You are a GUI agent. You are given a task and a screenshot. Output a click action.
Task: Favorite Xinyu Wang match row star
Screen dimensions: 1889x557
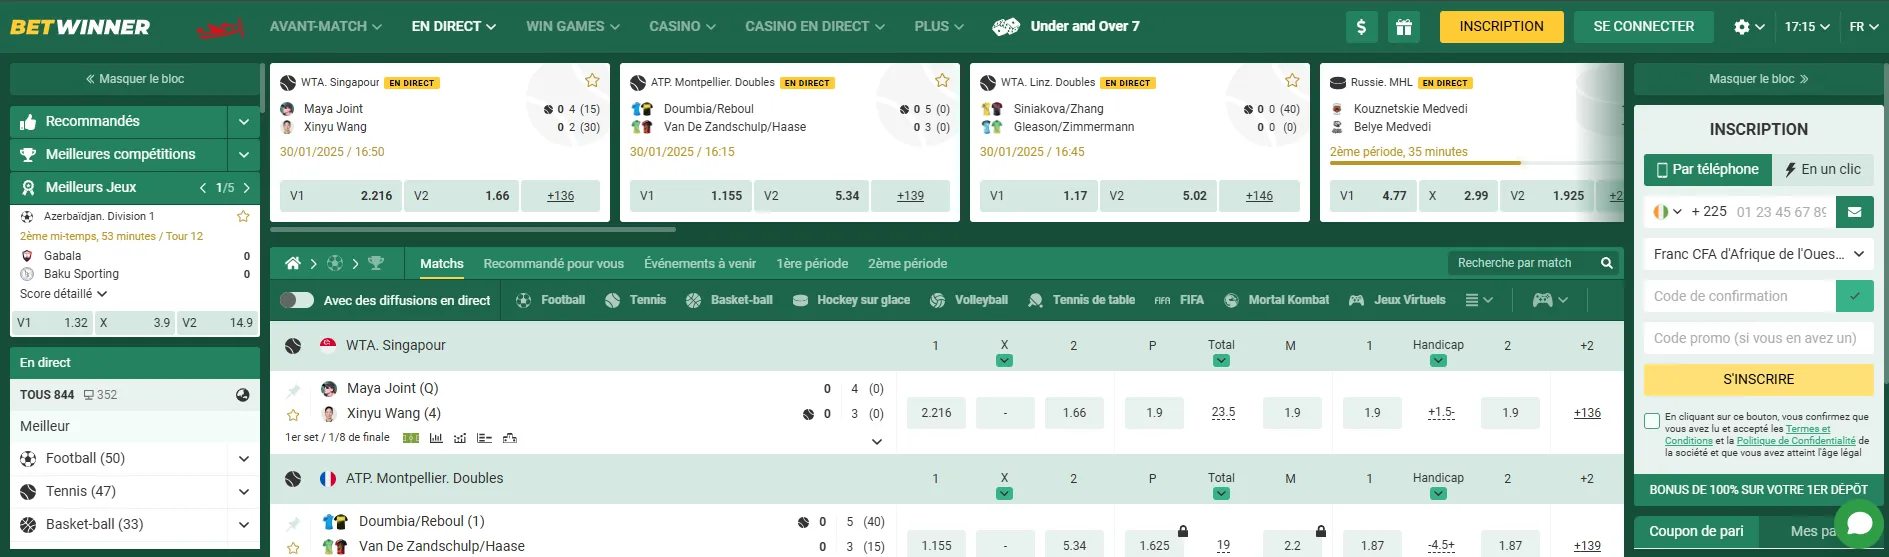[293, 414]
